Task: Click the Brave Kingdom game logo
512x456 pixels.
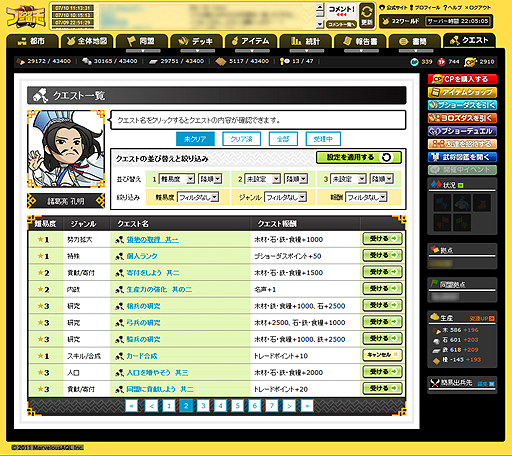Action: pos(26,16)
